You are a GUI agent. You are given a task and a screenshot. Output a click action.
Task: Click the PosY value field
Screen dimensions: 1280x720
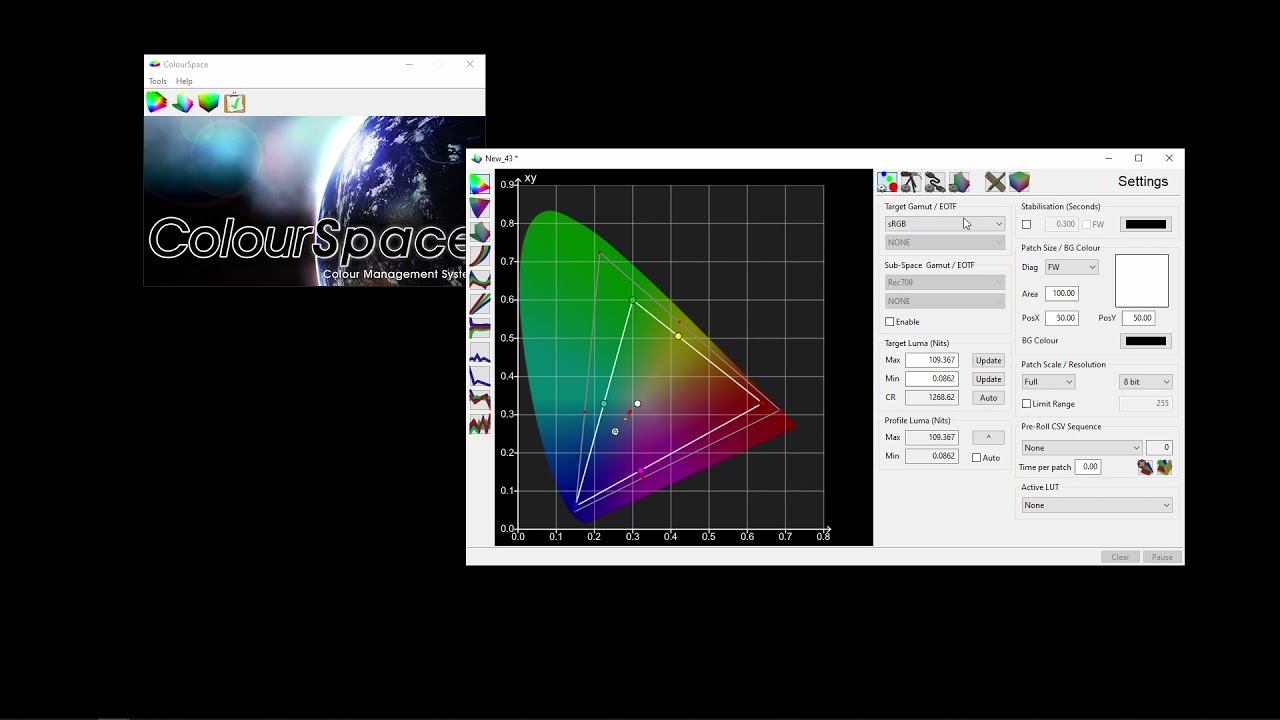pos(1138,318)
